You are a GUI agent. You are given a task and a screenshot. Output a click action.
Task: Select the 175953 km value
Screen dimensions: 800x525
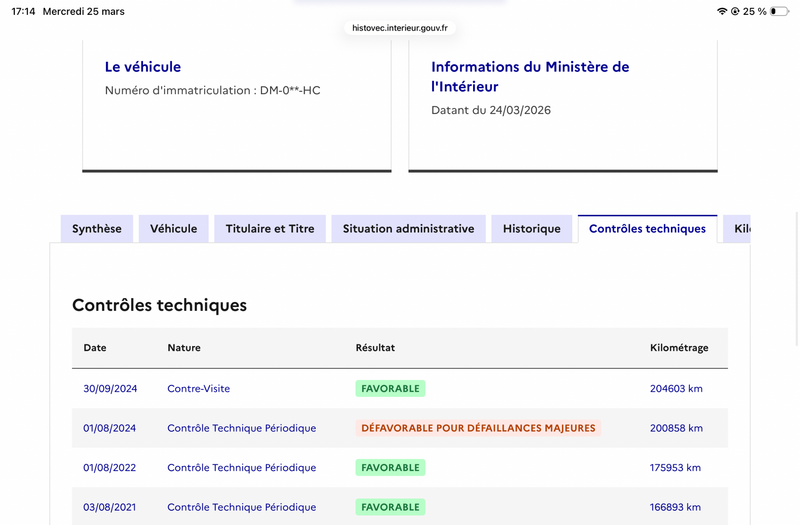(675, 468)
